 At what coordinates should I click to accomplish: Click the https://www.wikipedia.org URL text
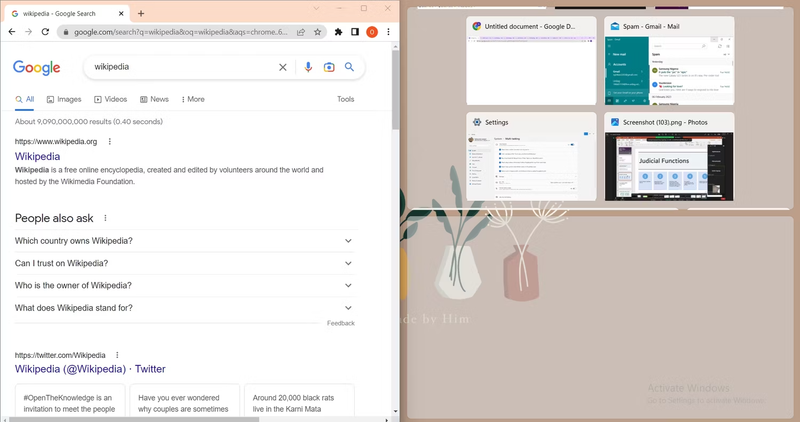56,141
